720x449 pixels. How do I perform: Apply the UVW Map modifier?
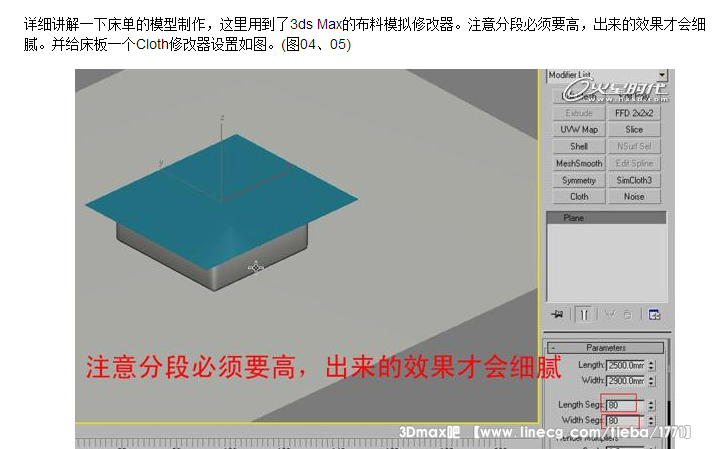coord(579,129)
